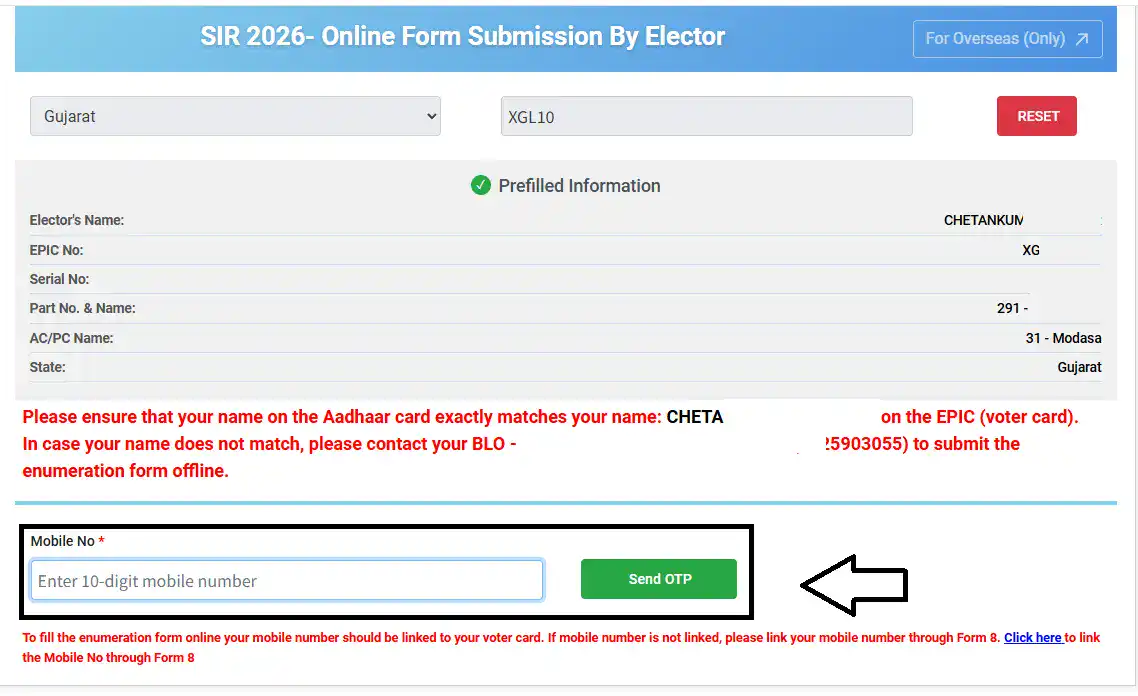
Task: Click the SIR 2026 page header title
Action: click(x=462, y=37)
